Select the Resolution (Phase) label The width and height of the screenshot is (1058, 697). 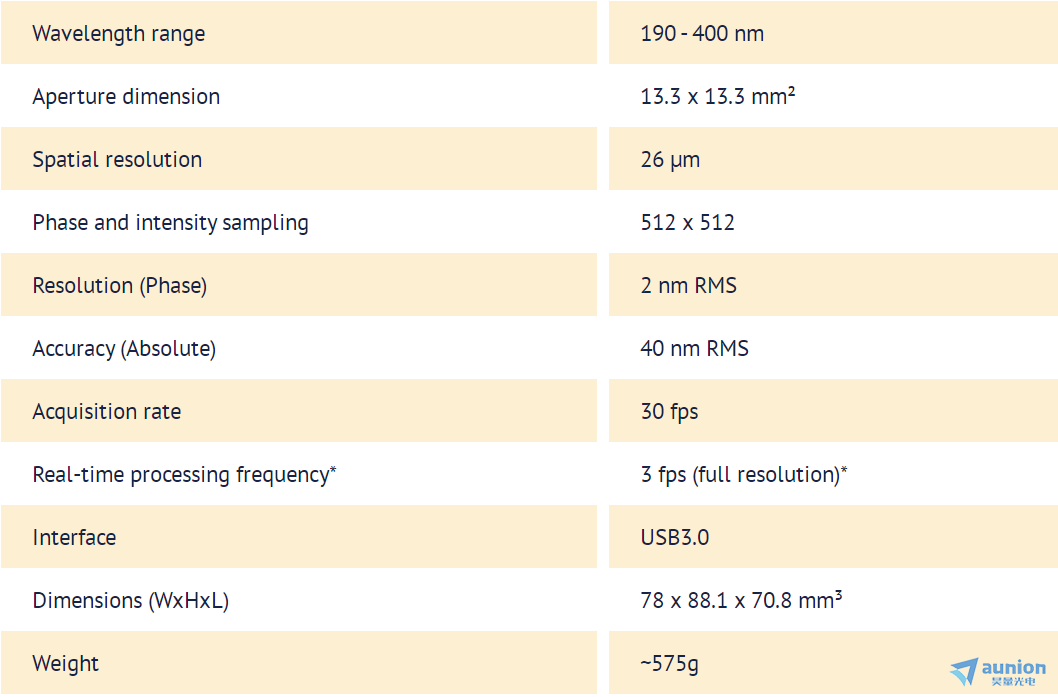pyautogui.click(x=119, y=285)
